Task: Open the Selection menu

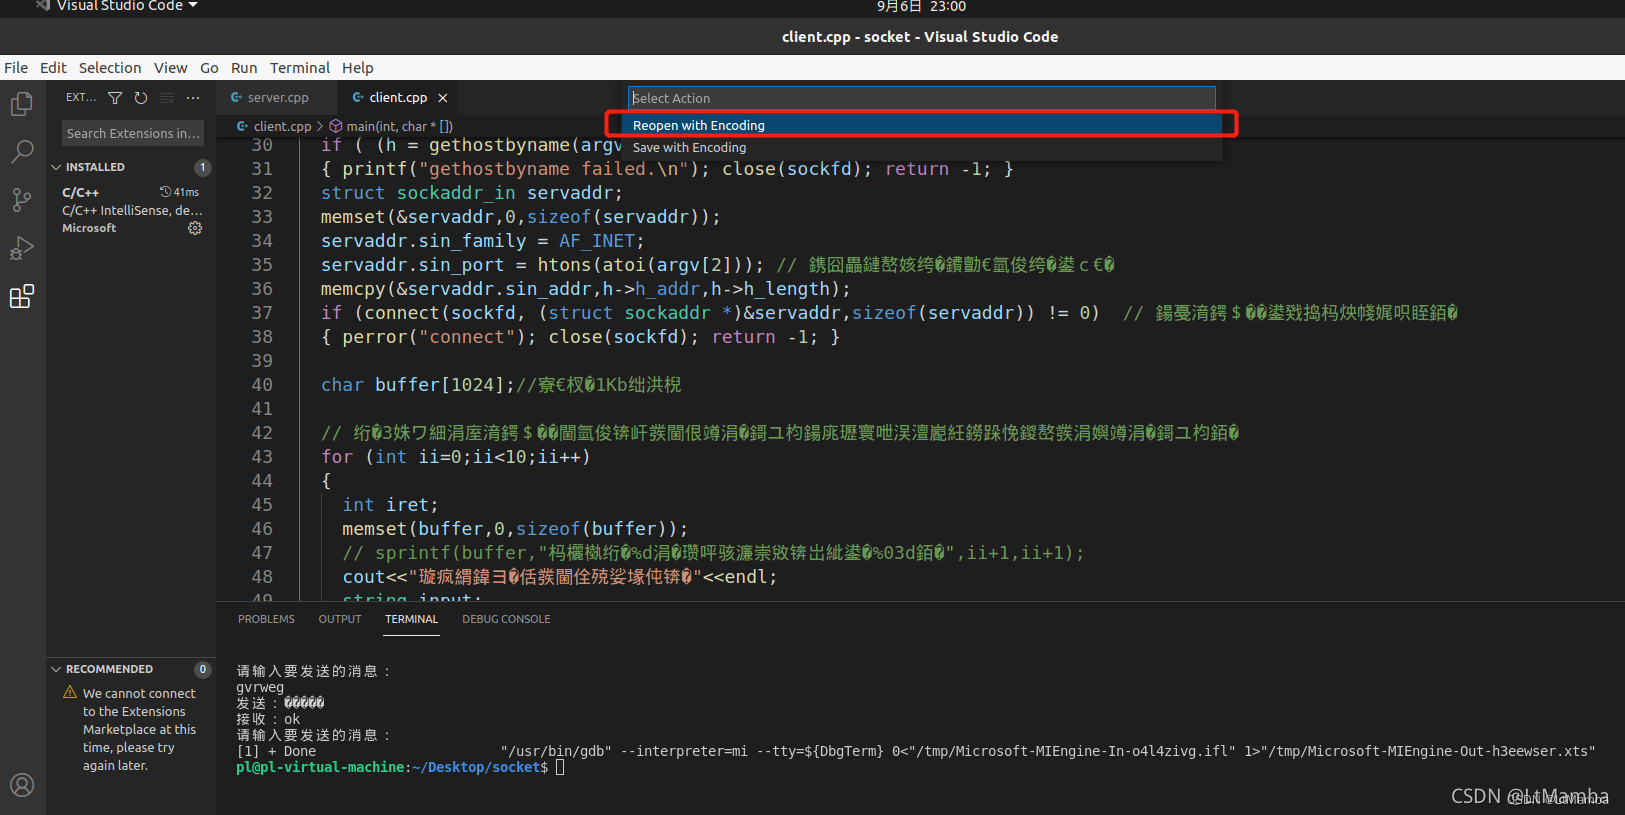Action: pyautogui.click(x=110, y=68)
